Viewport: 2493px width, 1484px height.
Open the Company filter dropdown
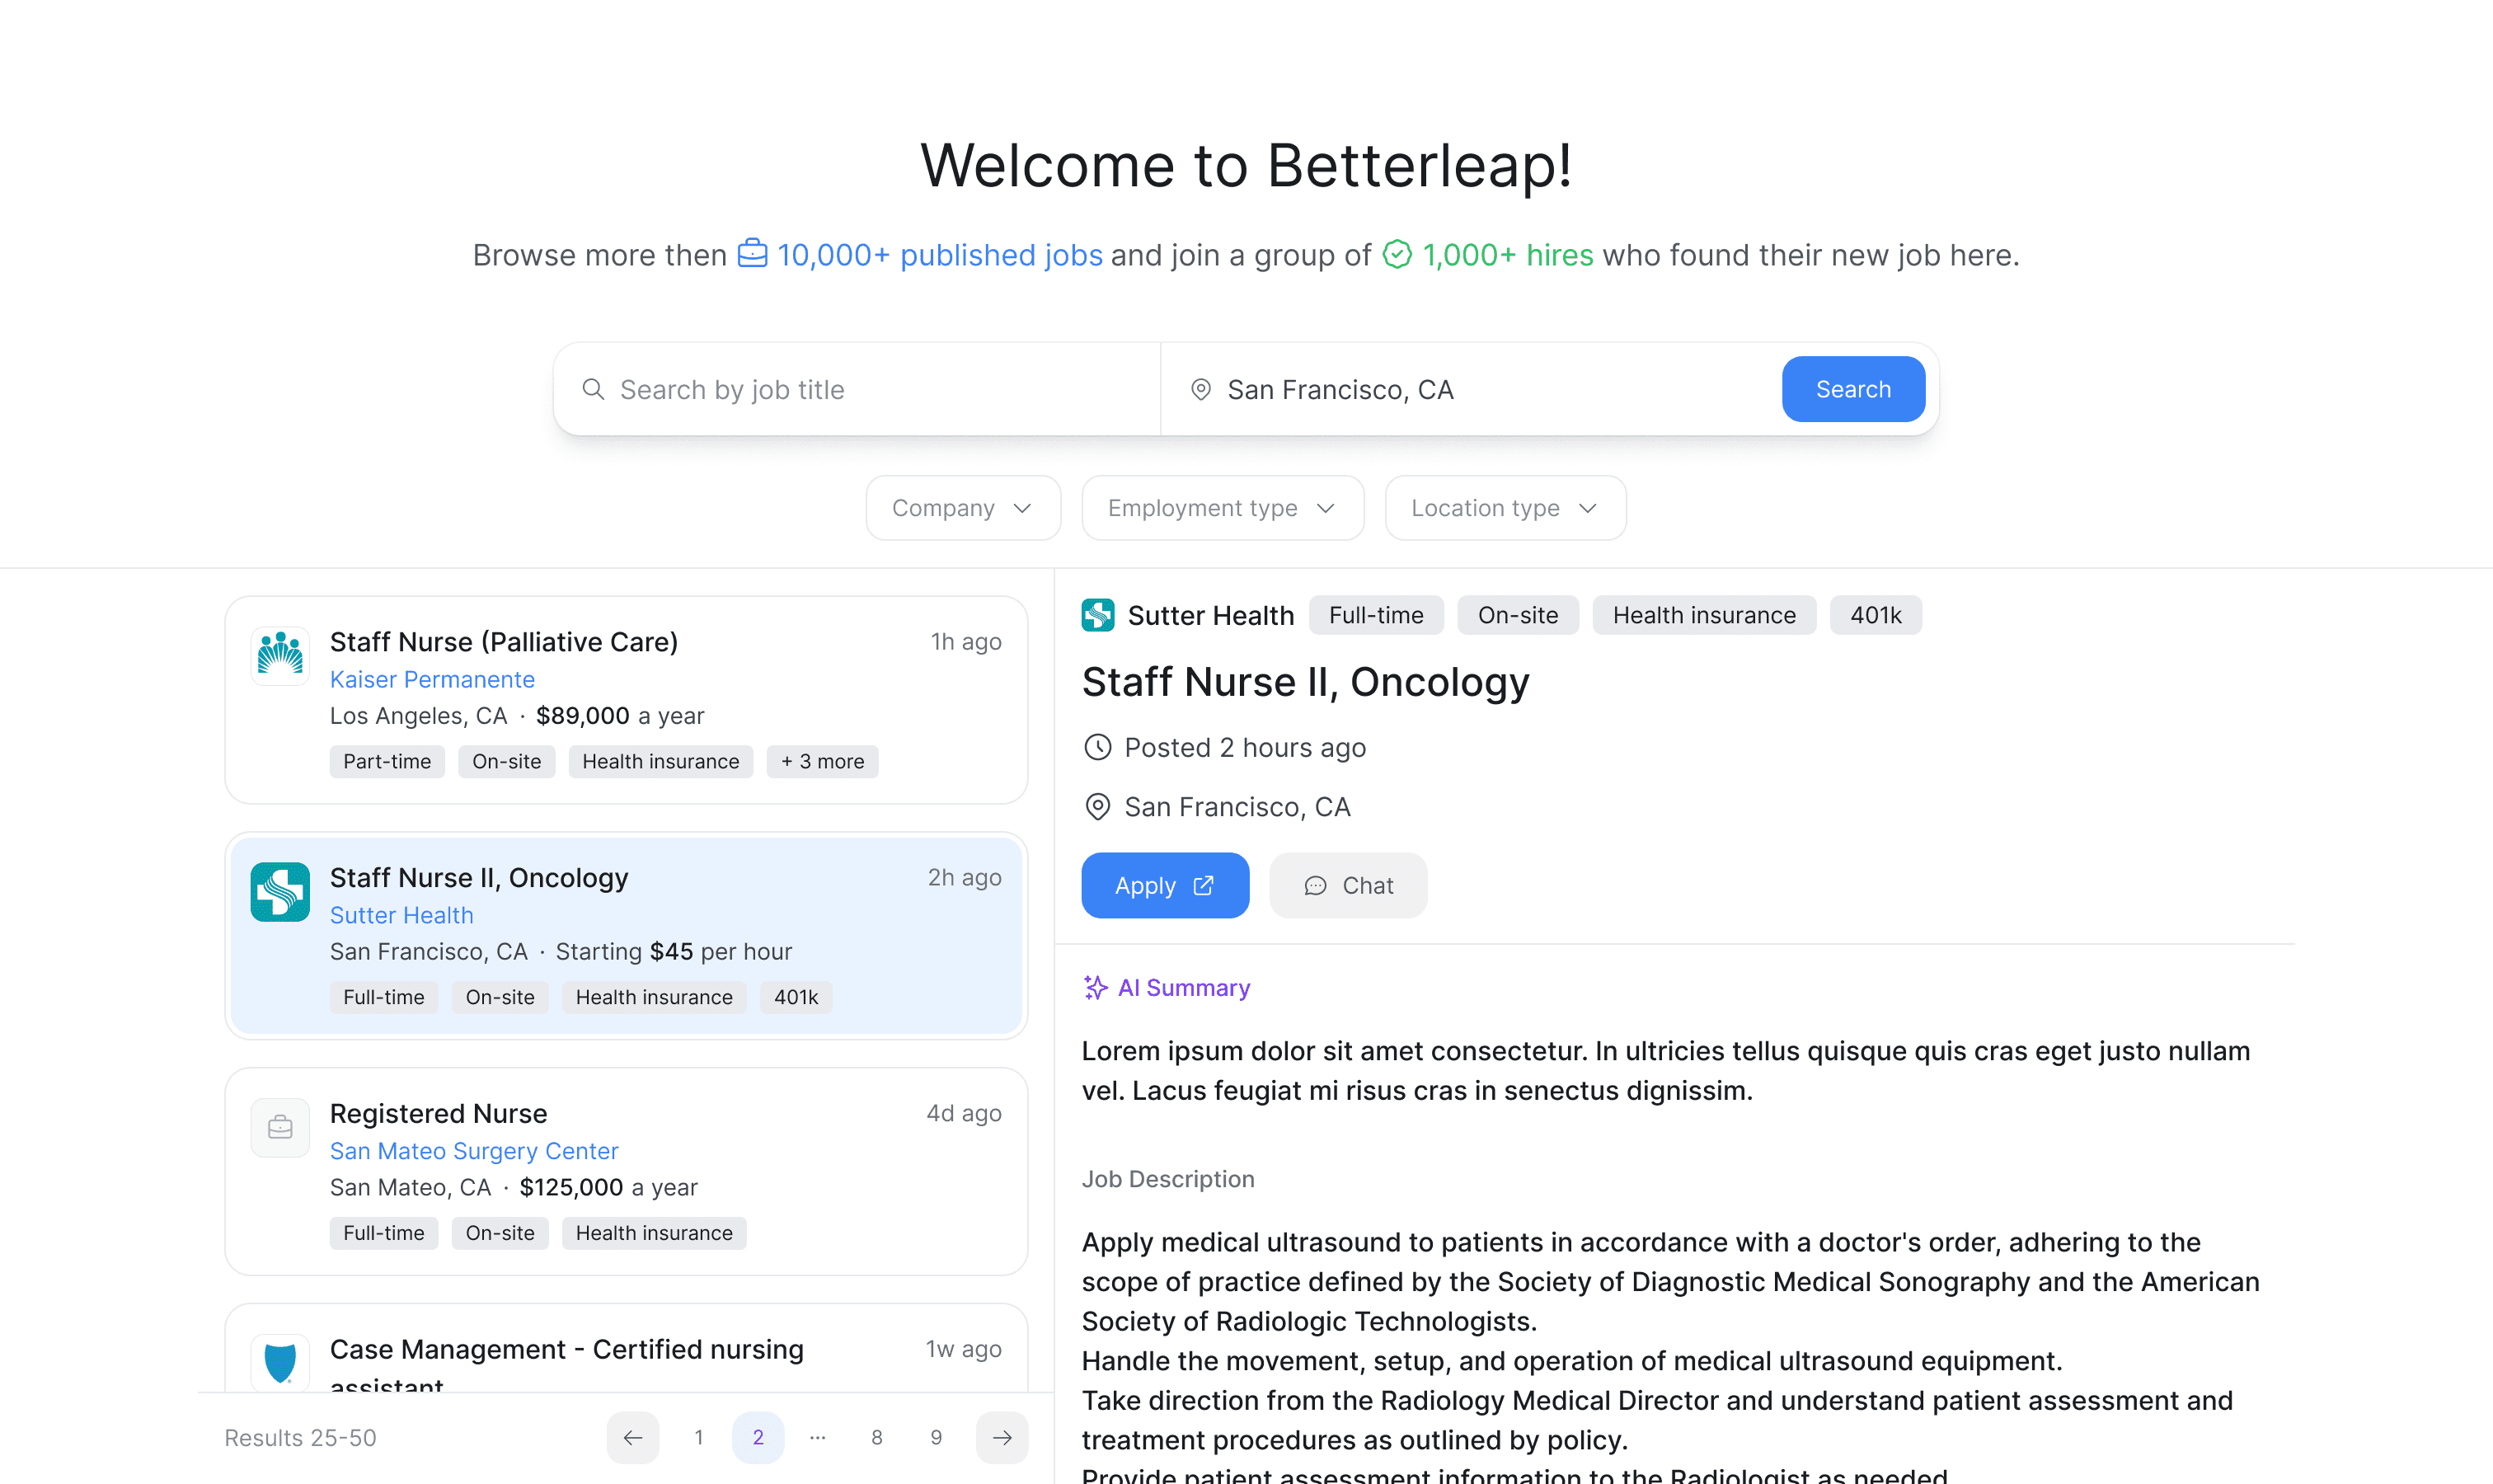click(962, 508)
